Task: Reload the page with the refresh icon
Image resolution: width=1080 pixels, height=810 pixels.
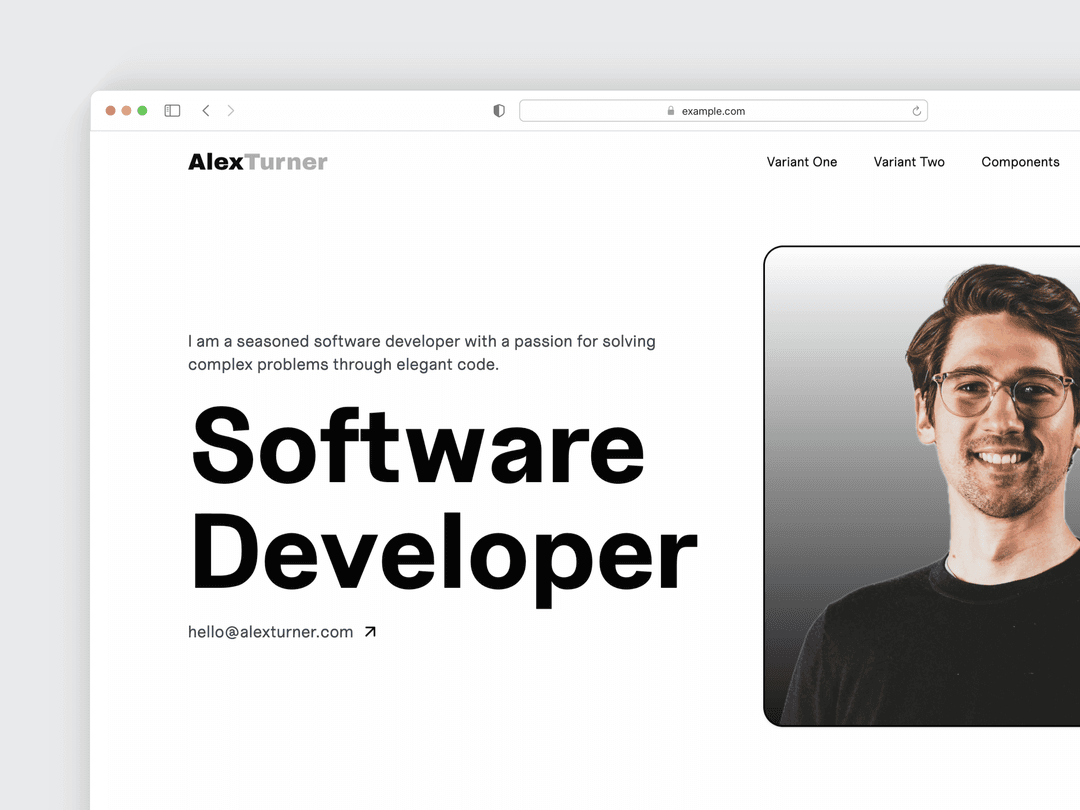Action: click(x=916, y=110)
